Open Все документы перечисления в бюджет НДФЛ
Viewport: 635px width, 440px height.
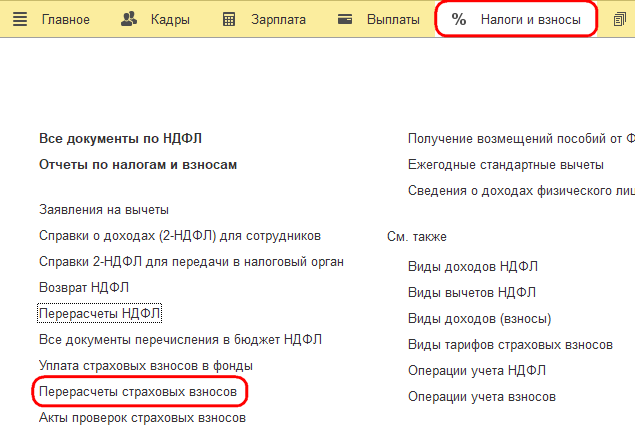[180, 340]
